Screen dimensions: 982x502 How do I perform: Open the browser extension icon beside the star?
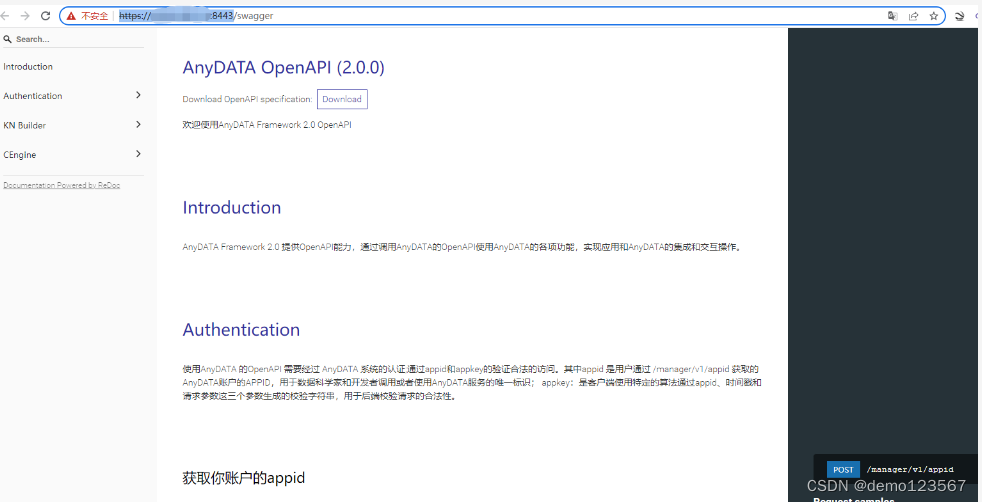pyautogui.click(x=959, y=16)
